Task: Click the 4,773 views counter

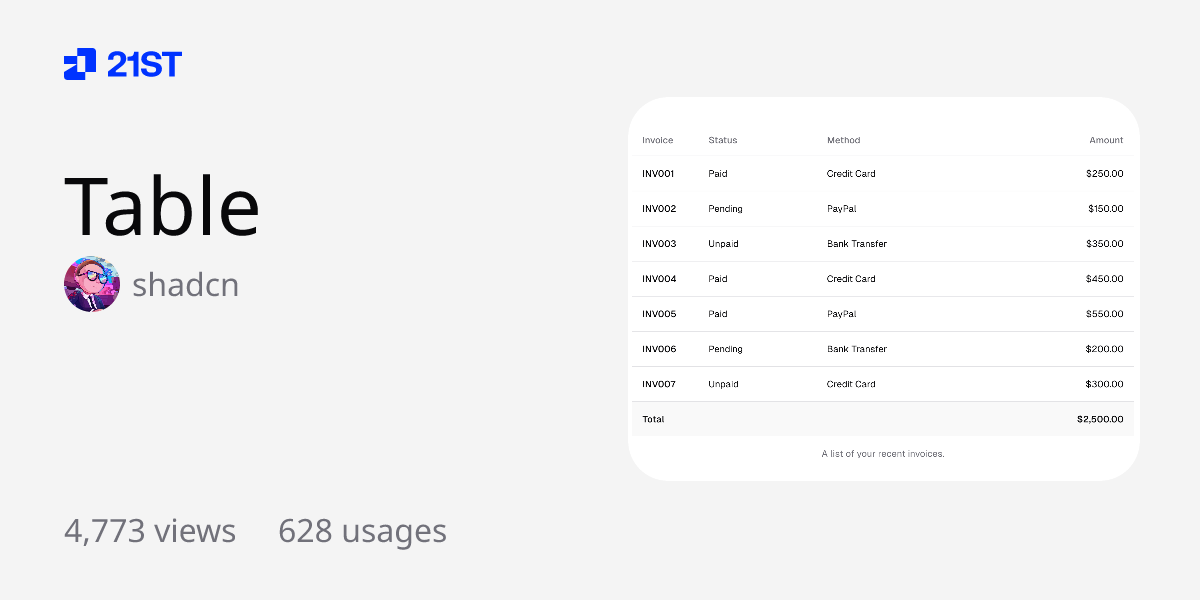Action: [x=150, y=531]
